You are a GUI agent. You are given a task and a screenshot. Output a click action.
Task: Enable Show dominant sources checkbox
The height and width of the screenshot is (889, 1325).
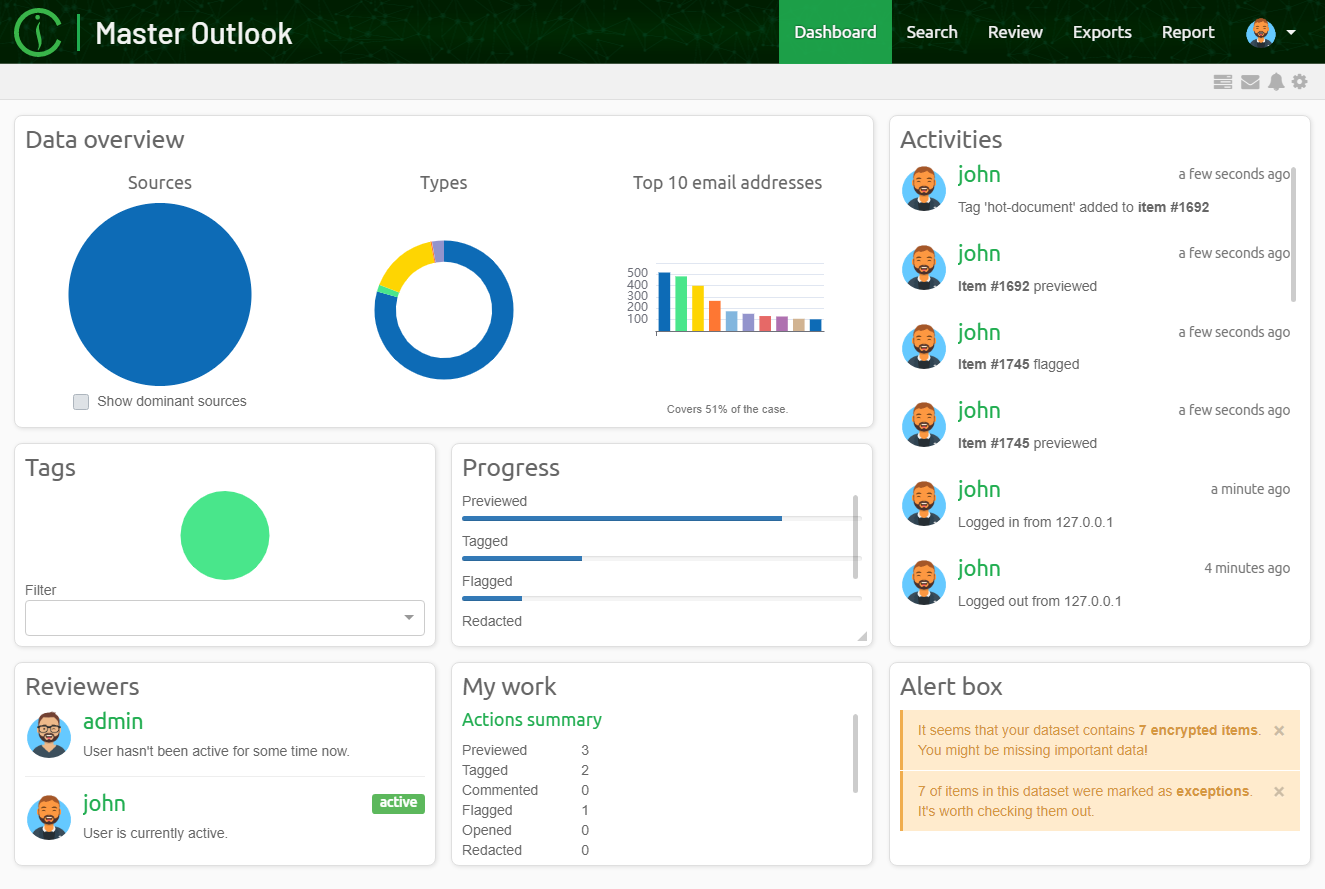point(81,402)
